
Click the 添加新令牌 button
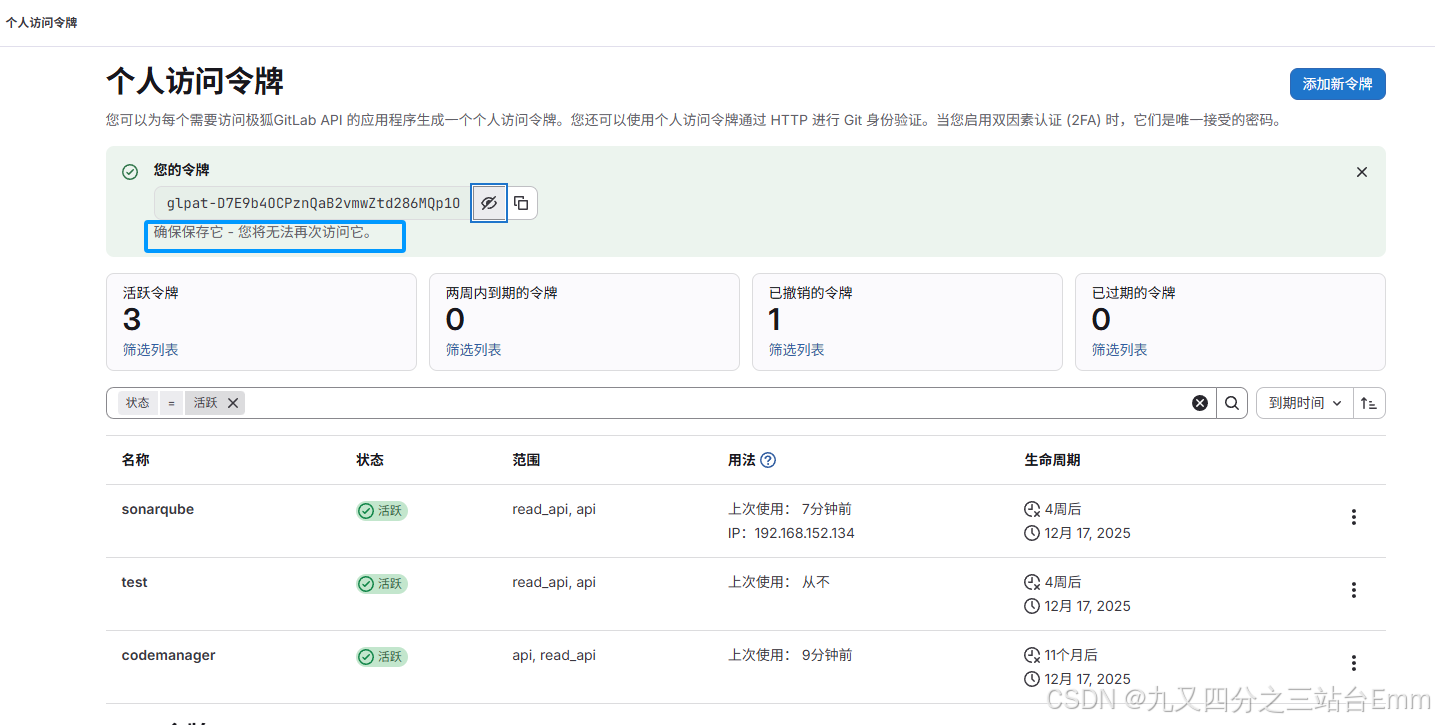click(1337, 84)
